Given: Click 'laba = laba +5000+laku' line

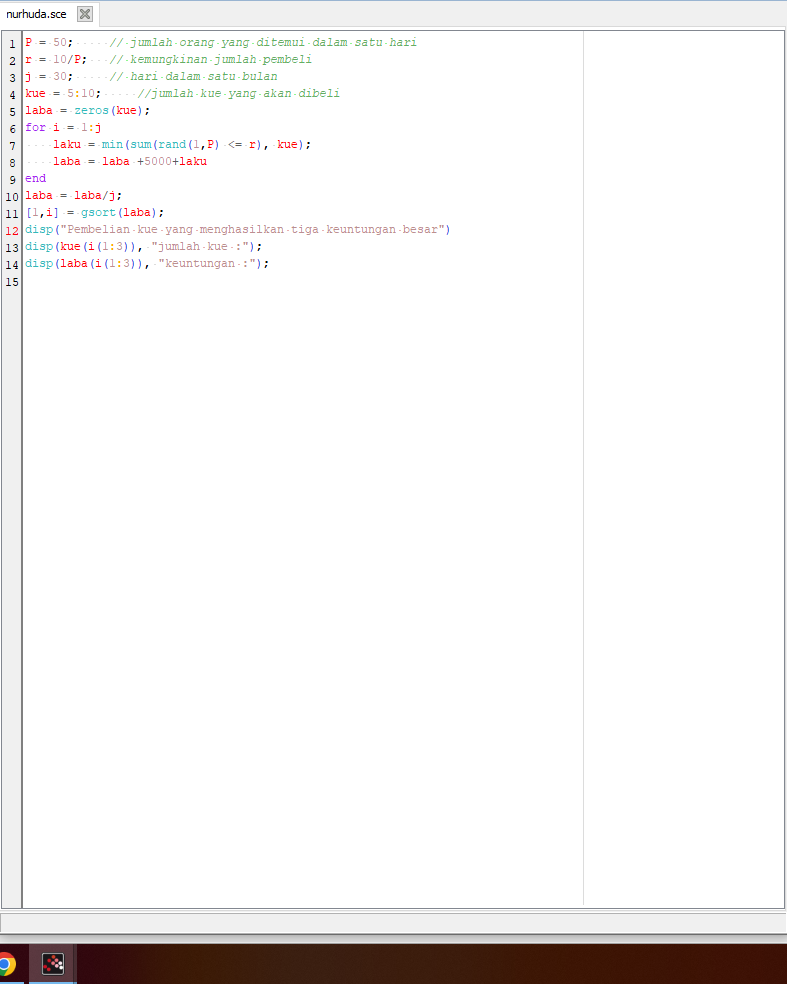Looking at the screenshot, I should pyautogui.click(x=130, y=161).
